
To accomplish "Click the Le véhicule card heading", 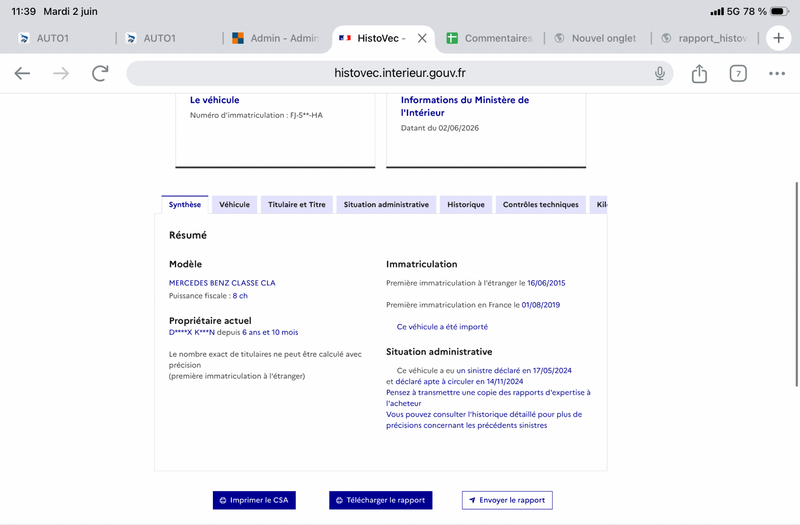I will pos(214,100).
